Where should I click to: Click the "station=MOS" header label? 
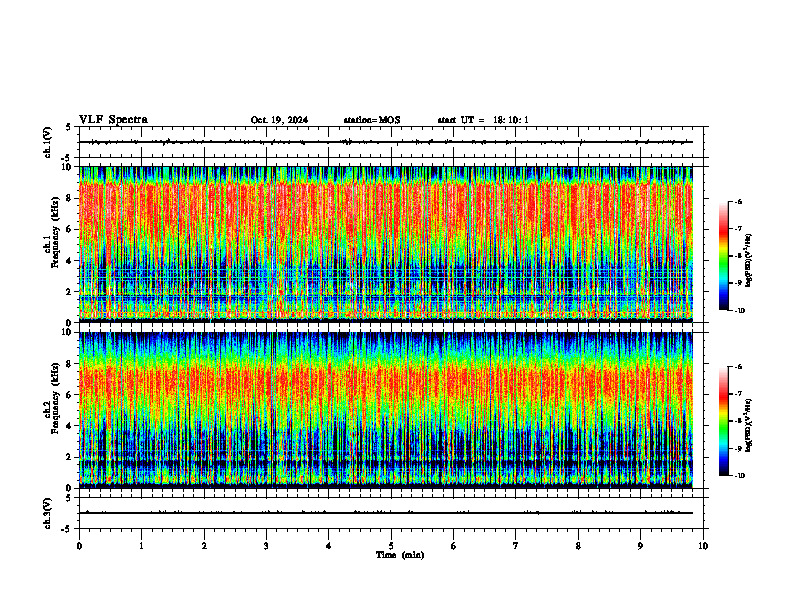pos(372,120)
